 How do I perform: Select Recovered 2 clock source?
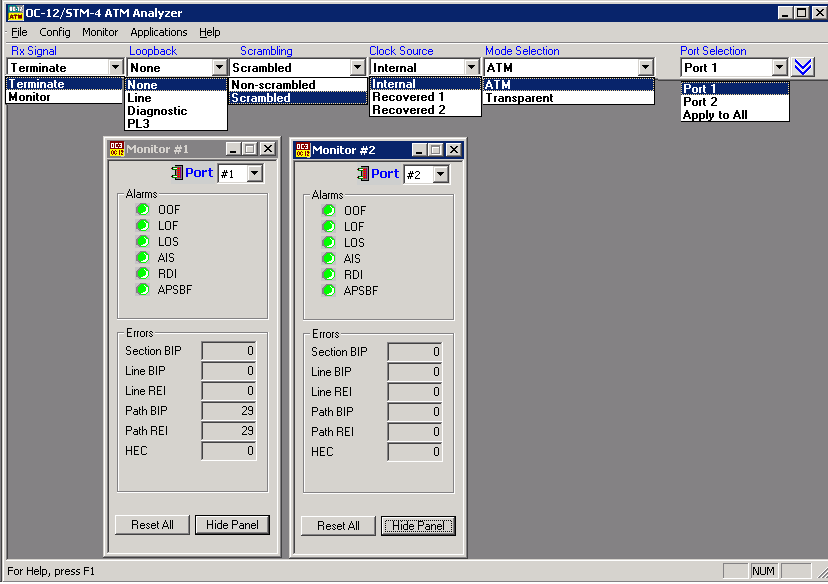425,110
